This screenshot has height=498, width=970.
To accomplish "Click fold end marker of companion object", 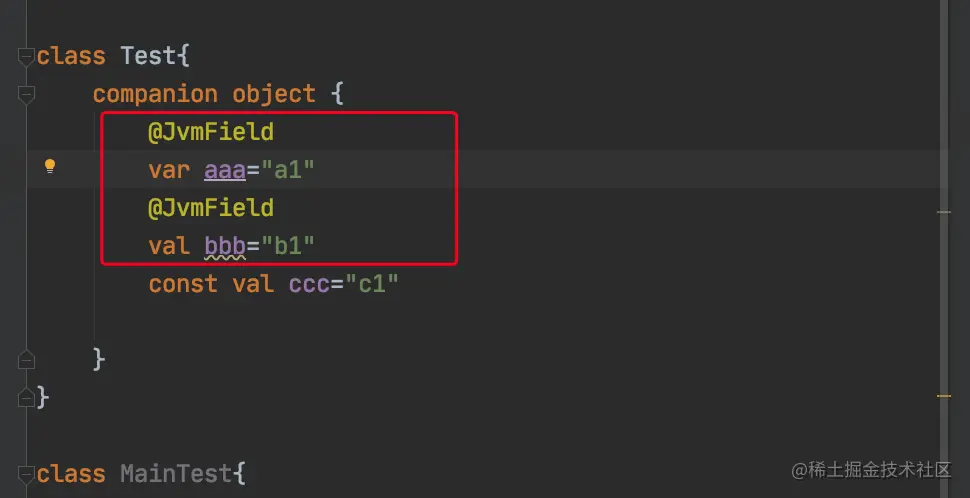I will [x=26, y=359].
